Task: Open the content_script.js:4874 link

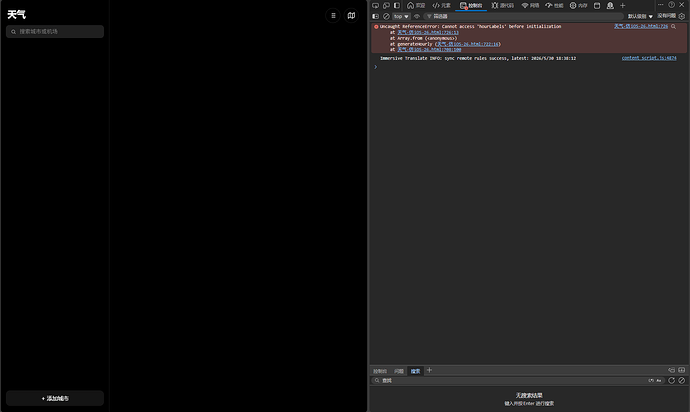Action: coord(649,58)
